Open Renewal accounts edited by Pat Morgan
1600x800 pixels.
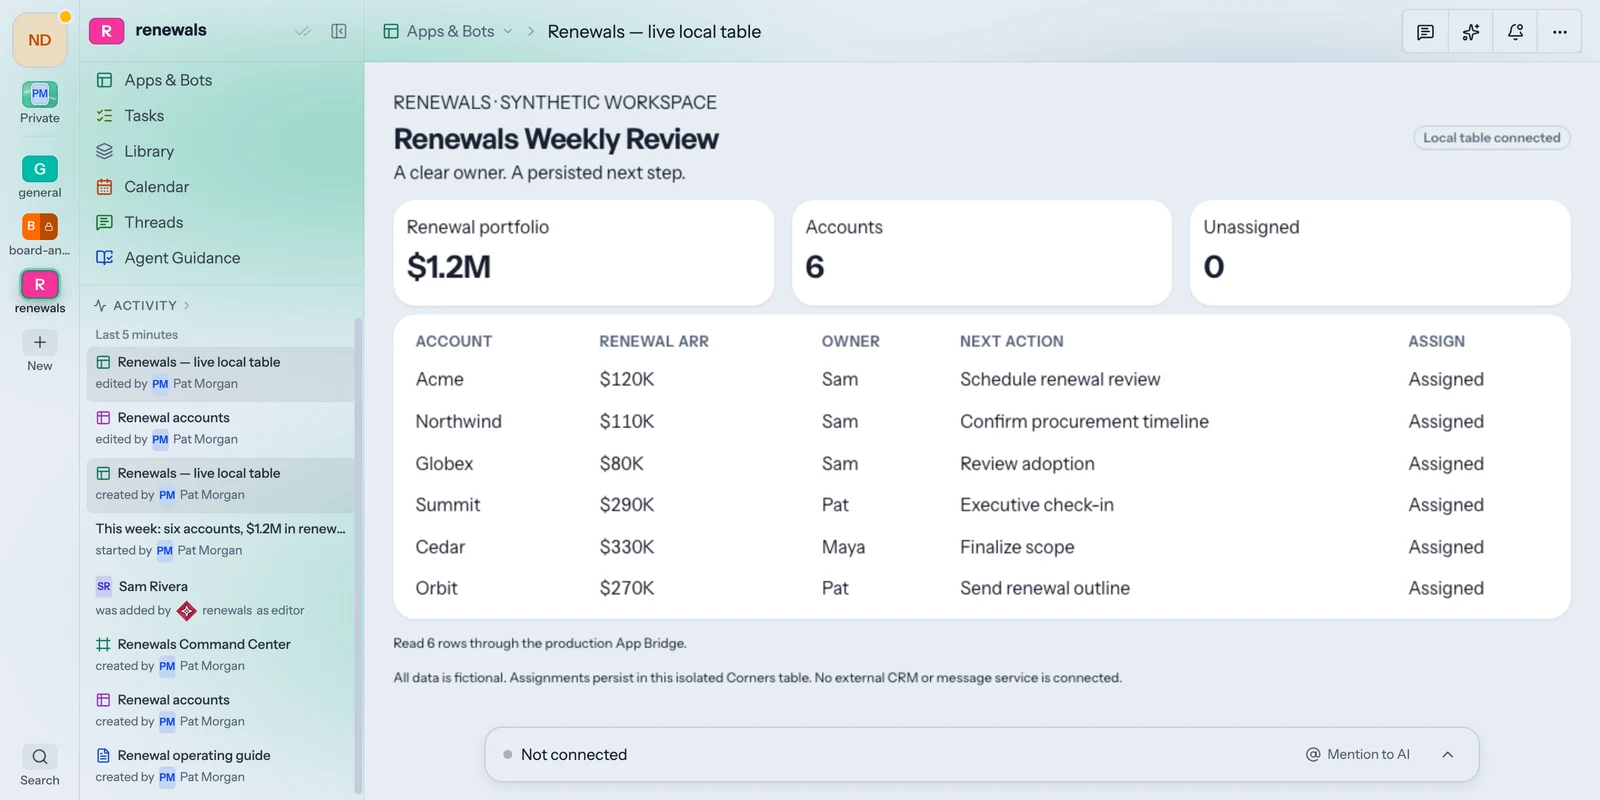tap(221, 428)
